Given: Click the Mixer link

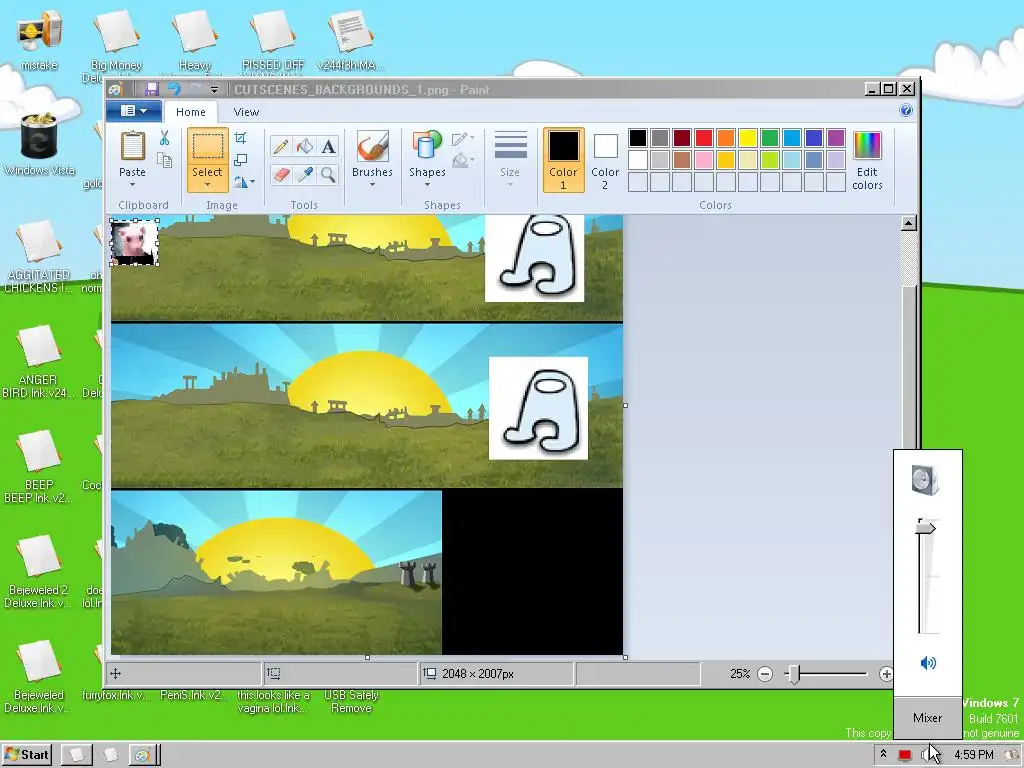Looking at the screenshot, I should 927,718.
